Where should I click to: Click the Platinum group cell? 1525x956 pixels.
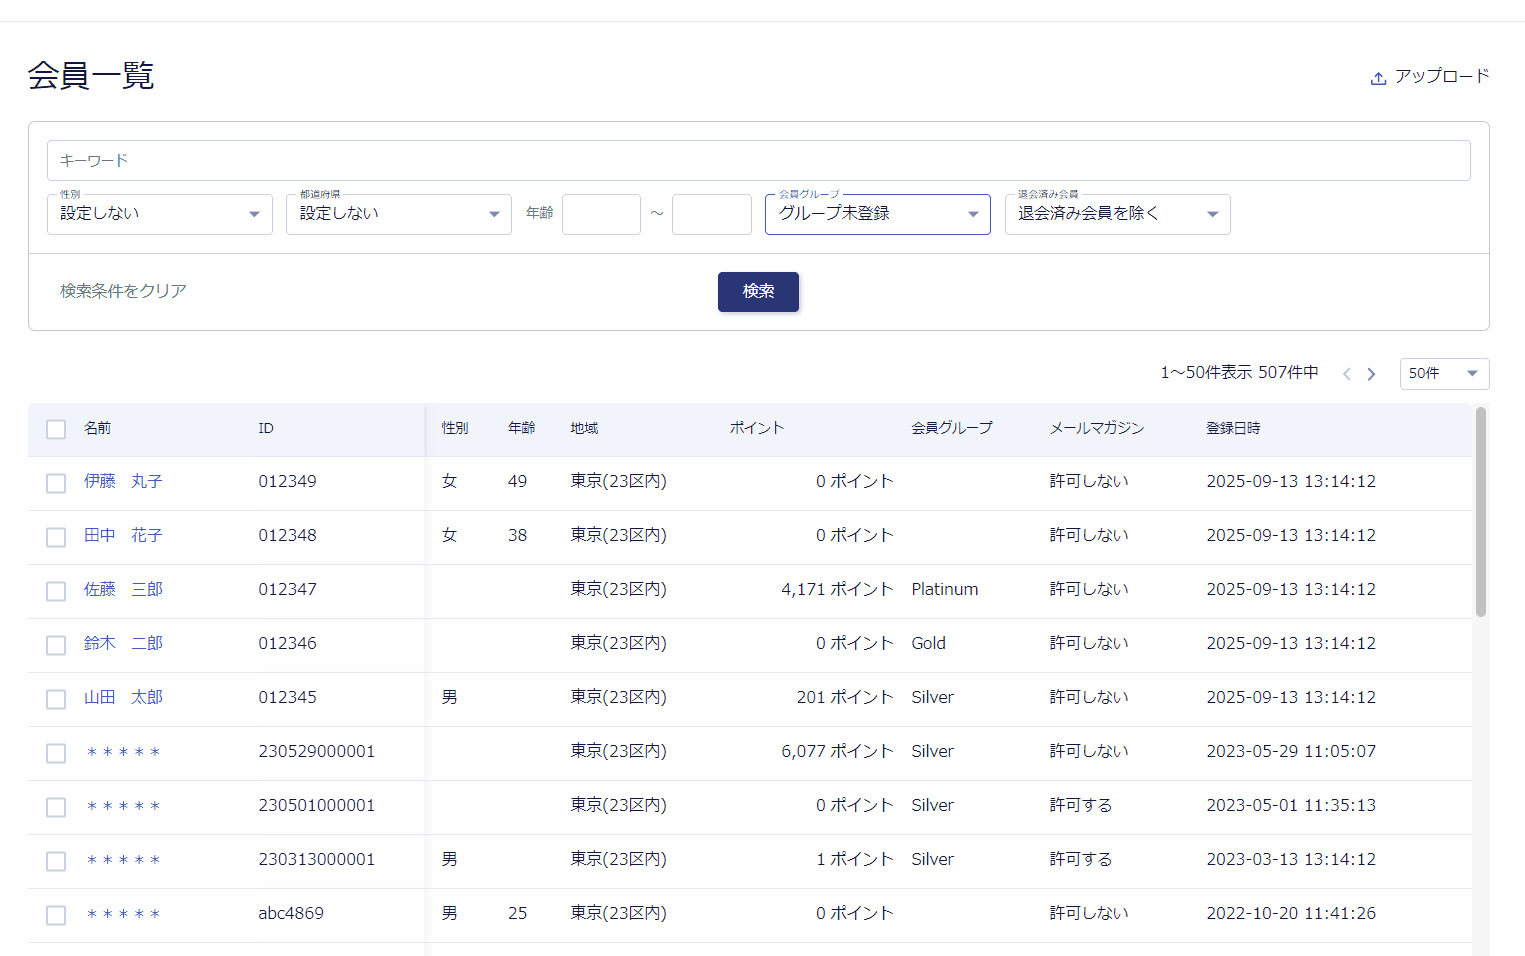pyautogui.click(x=945, y=589)
